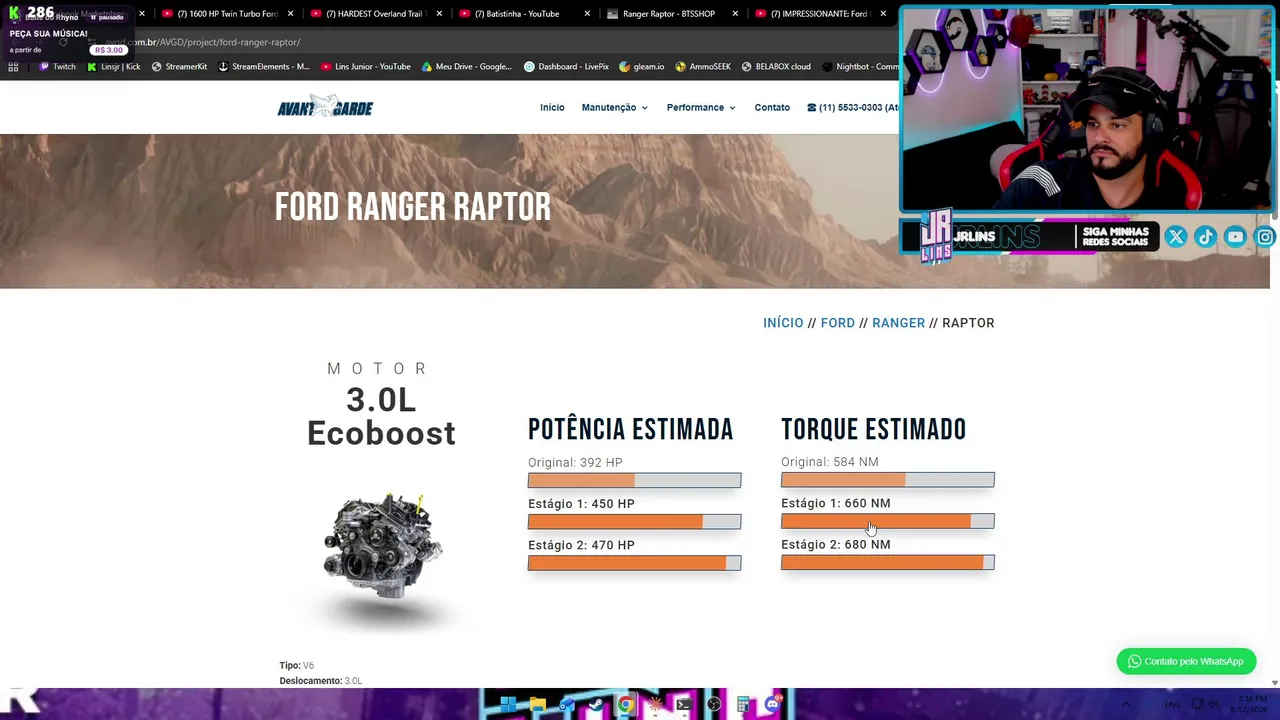Open the Meu Drive - Google bookmark
The image size is (1280, 720).
point(467,67)
